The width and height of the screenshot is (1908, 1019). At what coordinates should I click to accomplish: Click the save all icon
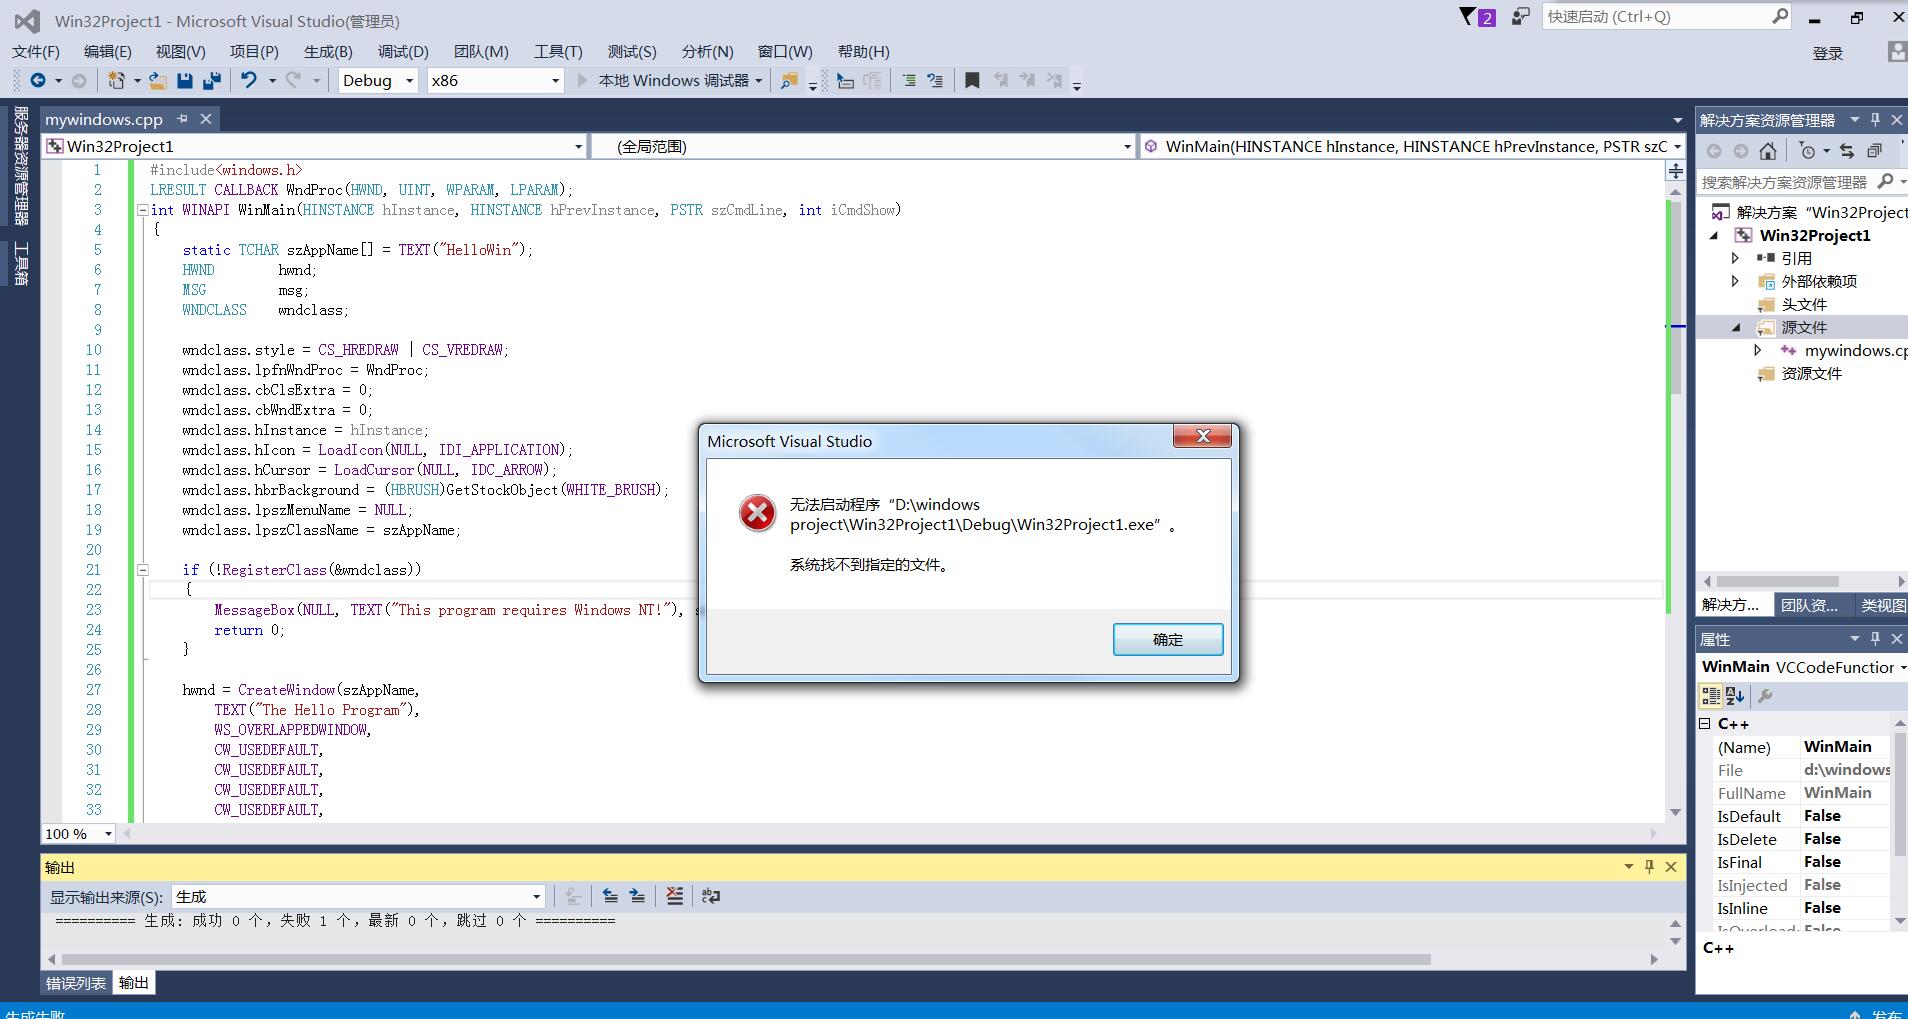211,81
